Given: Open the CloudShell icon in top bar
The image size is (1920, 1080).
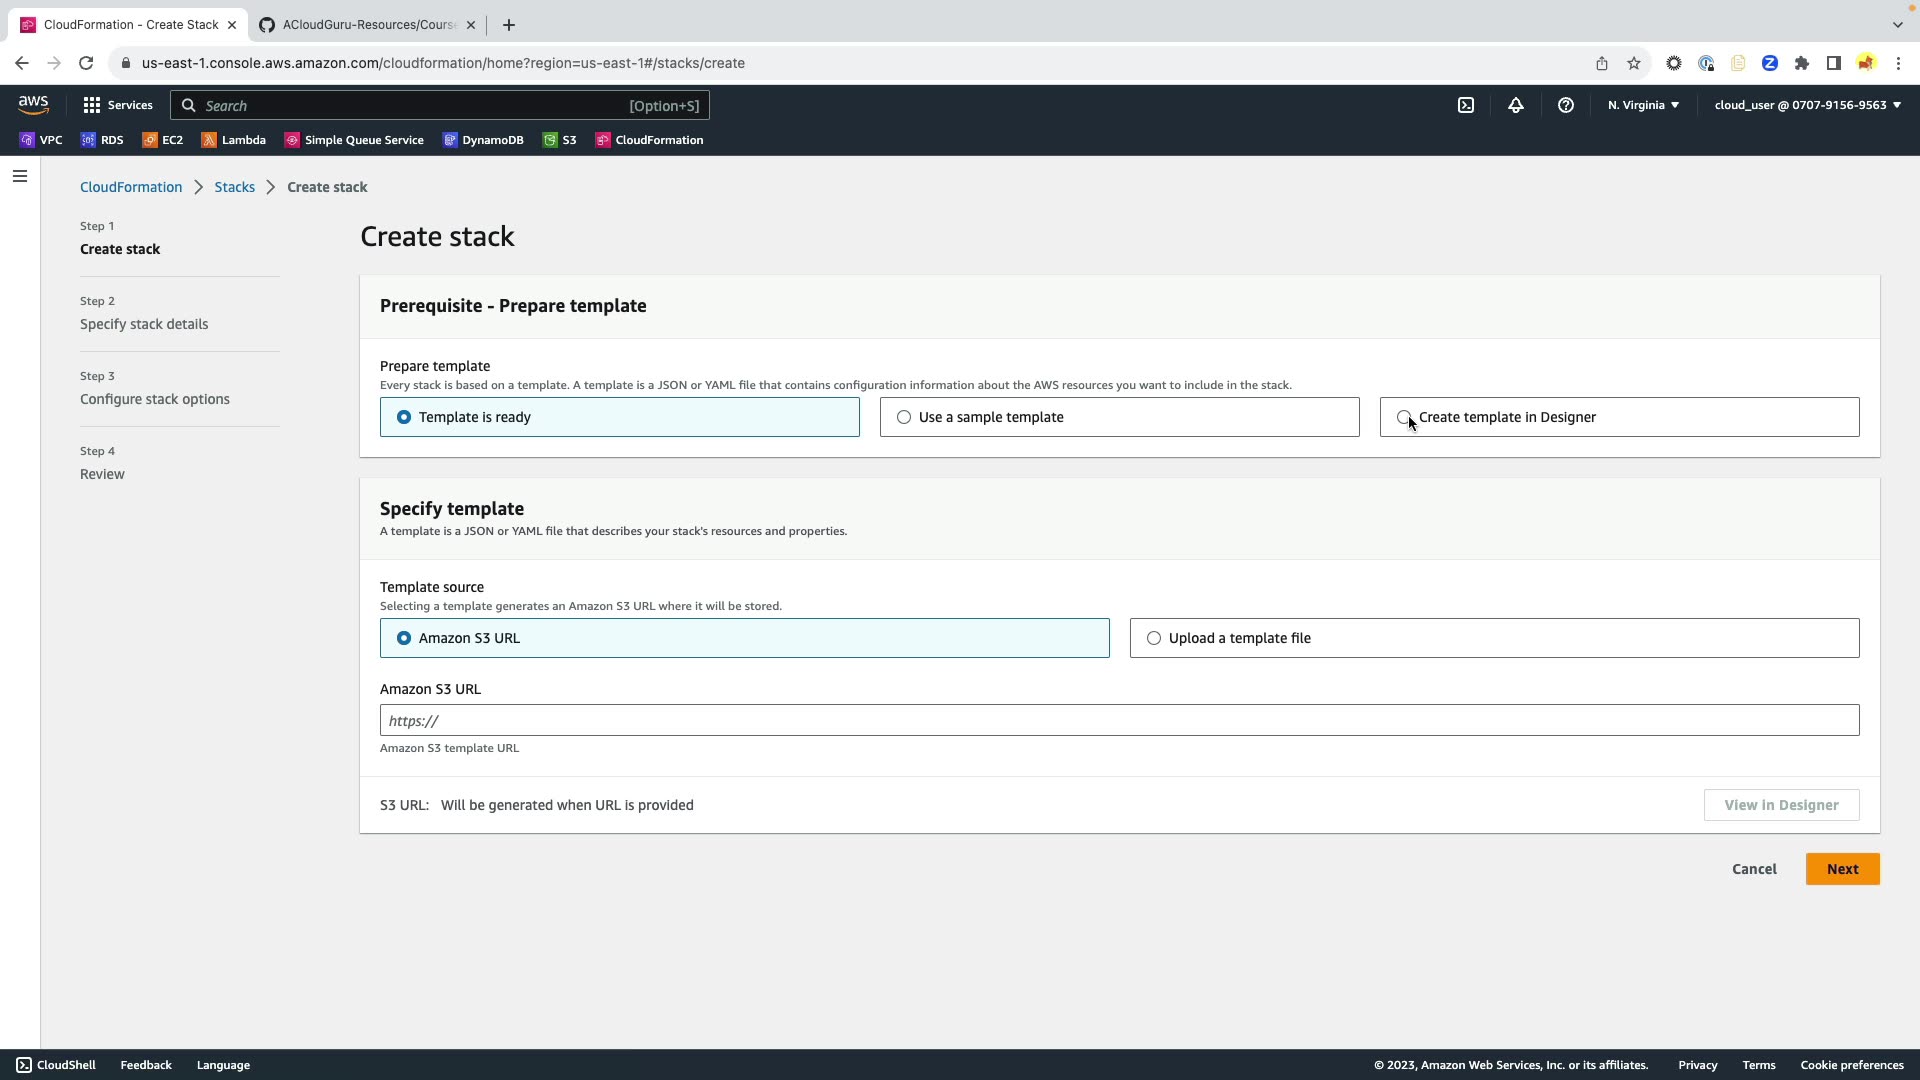Looking at the screenshot, I should [x=1465, y=105].
